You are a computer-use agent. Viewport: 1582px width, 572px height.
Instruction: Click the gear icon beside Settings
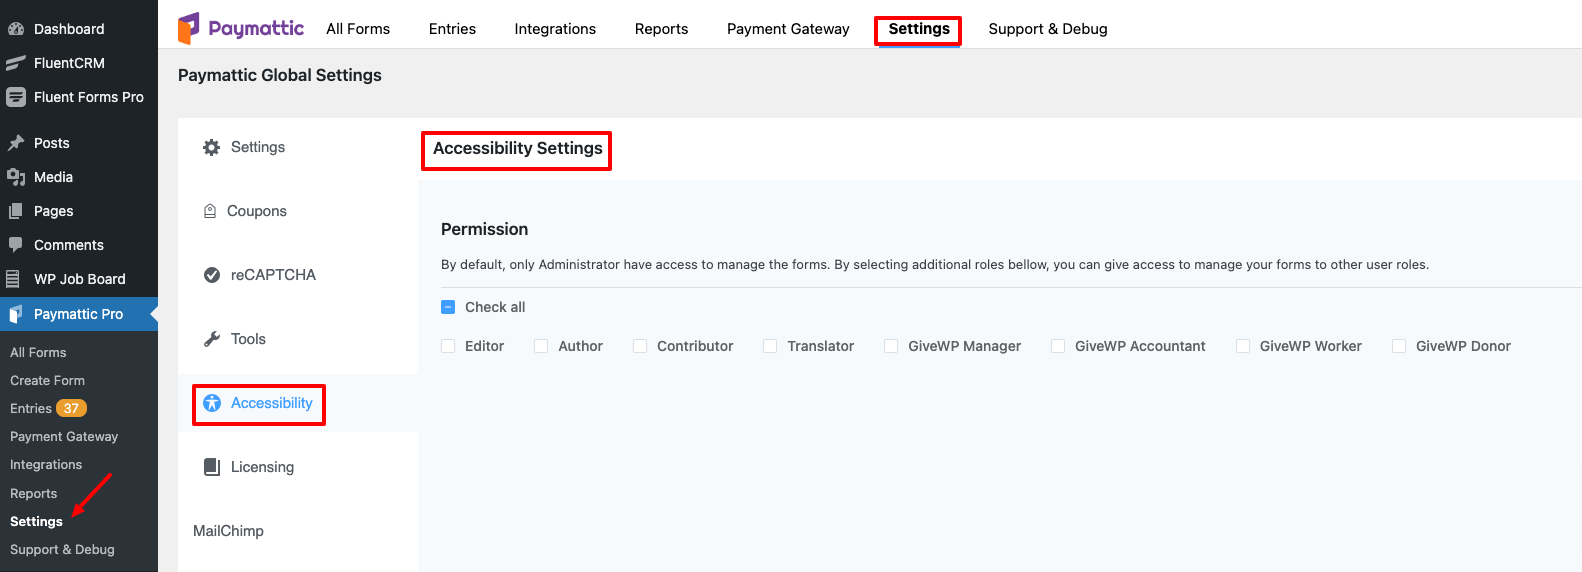pyautogui.click(x=211, y=147)
